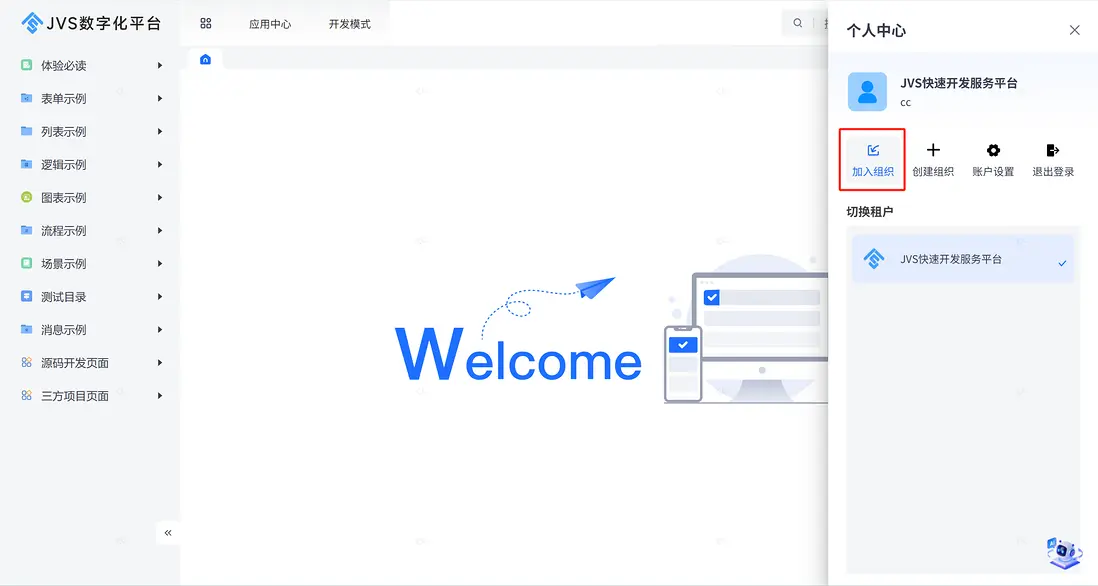Click the 加入组织 label

tap(873, 172)
